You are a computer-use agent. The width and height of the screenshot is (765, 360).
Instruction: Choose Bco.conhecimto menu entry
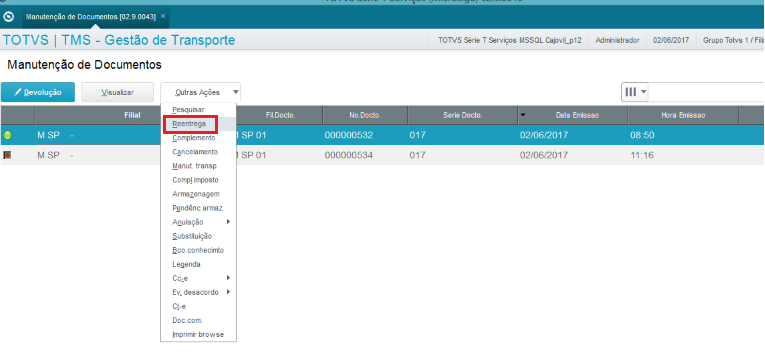198,250
